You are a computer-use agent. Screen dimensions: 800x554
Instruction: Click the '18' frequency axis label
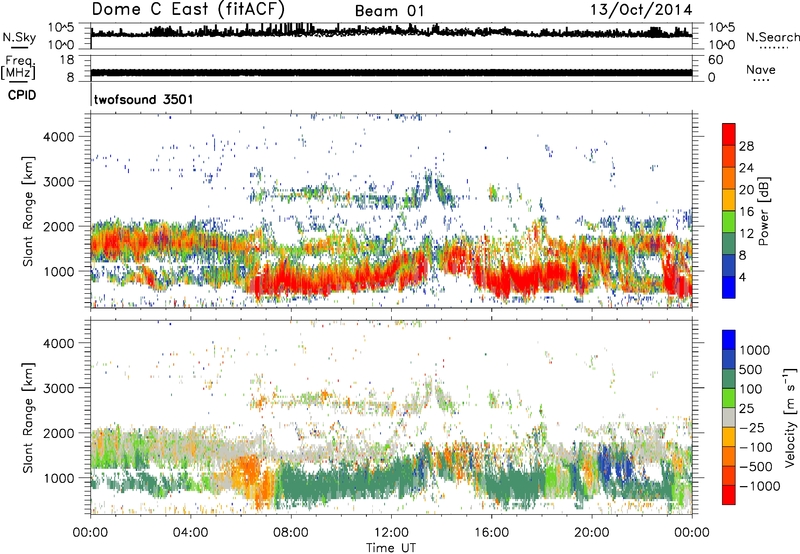[x=67, y=60]
